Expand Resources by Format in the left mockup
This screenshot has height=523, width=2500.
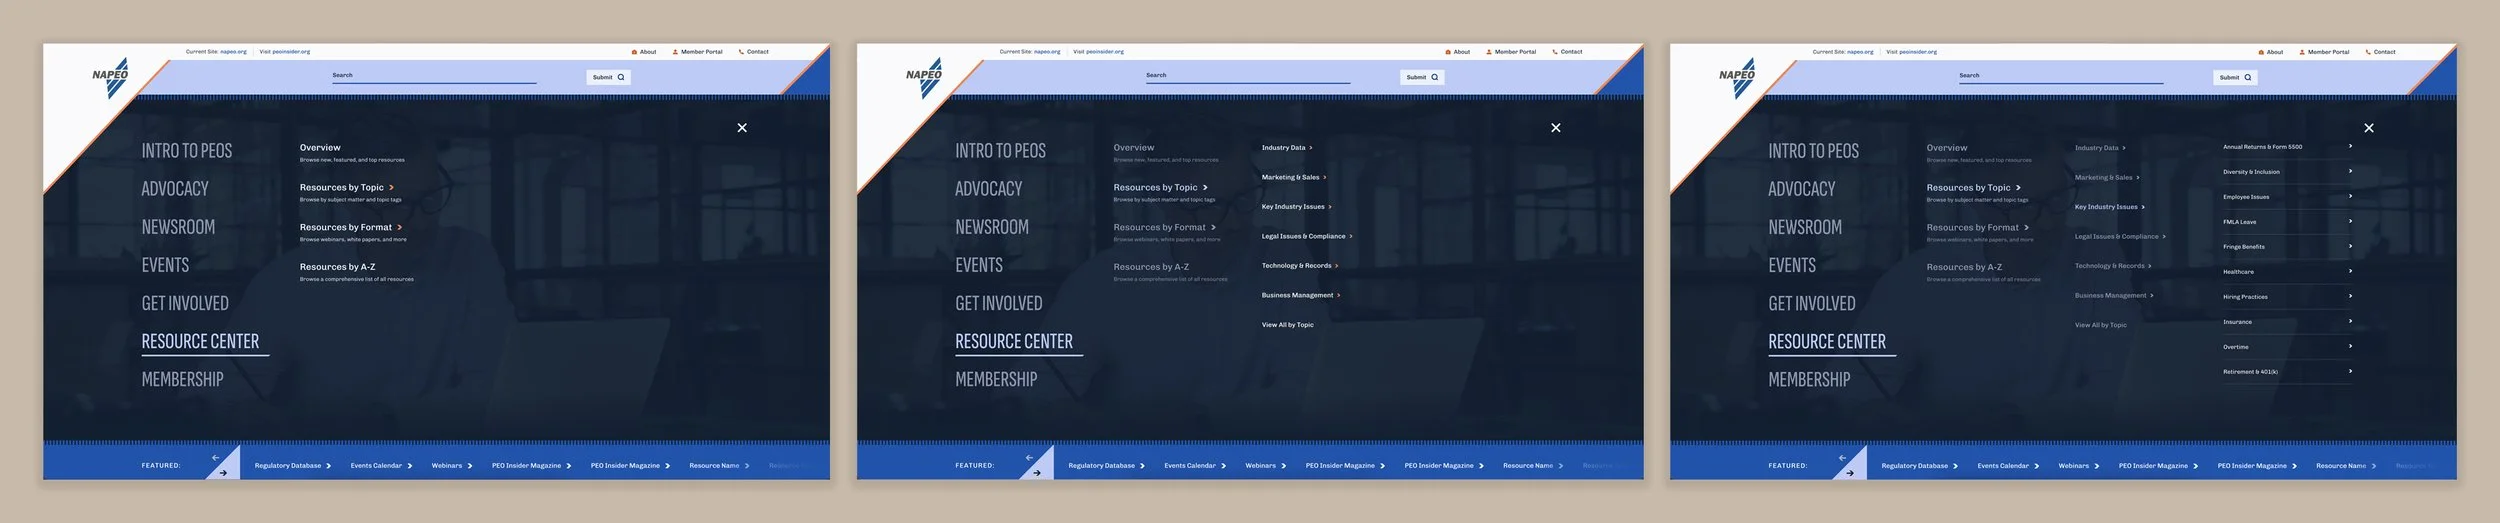point(351,227)
